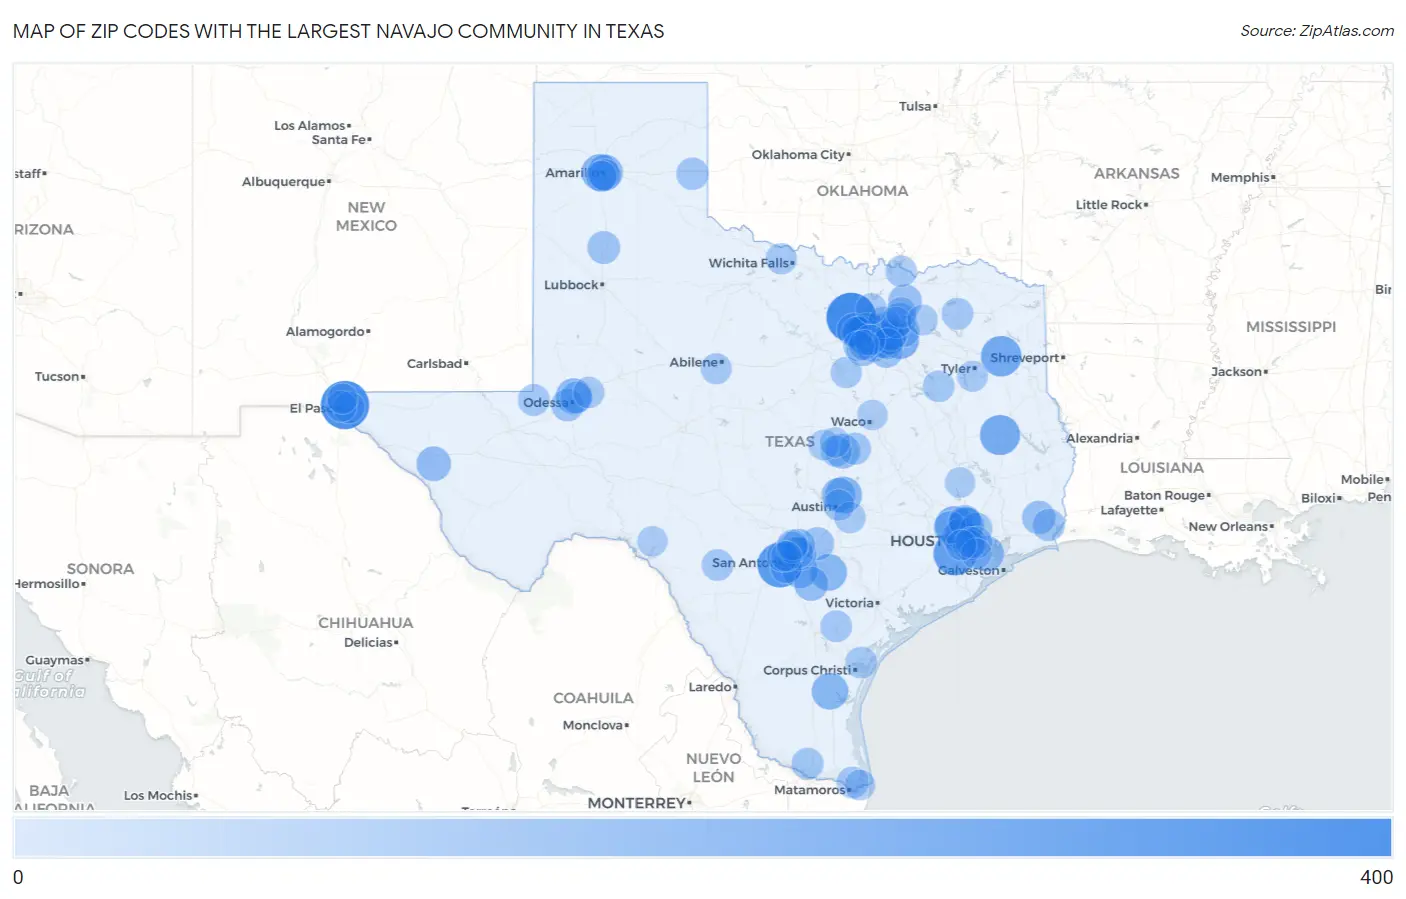Click the Alamogordo city label
Viewport: 1406px width, 899px height.
[x=328, y=332]
